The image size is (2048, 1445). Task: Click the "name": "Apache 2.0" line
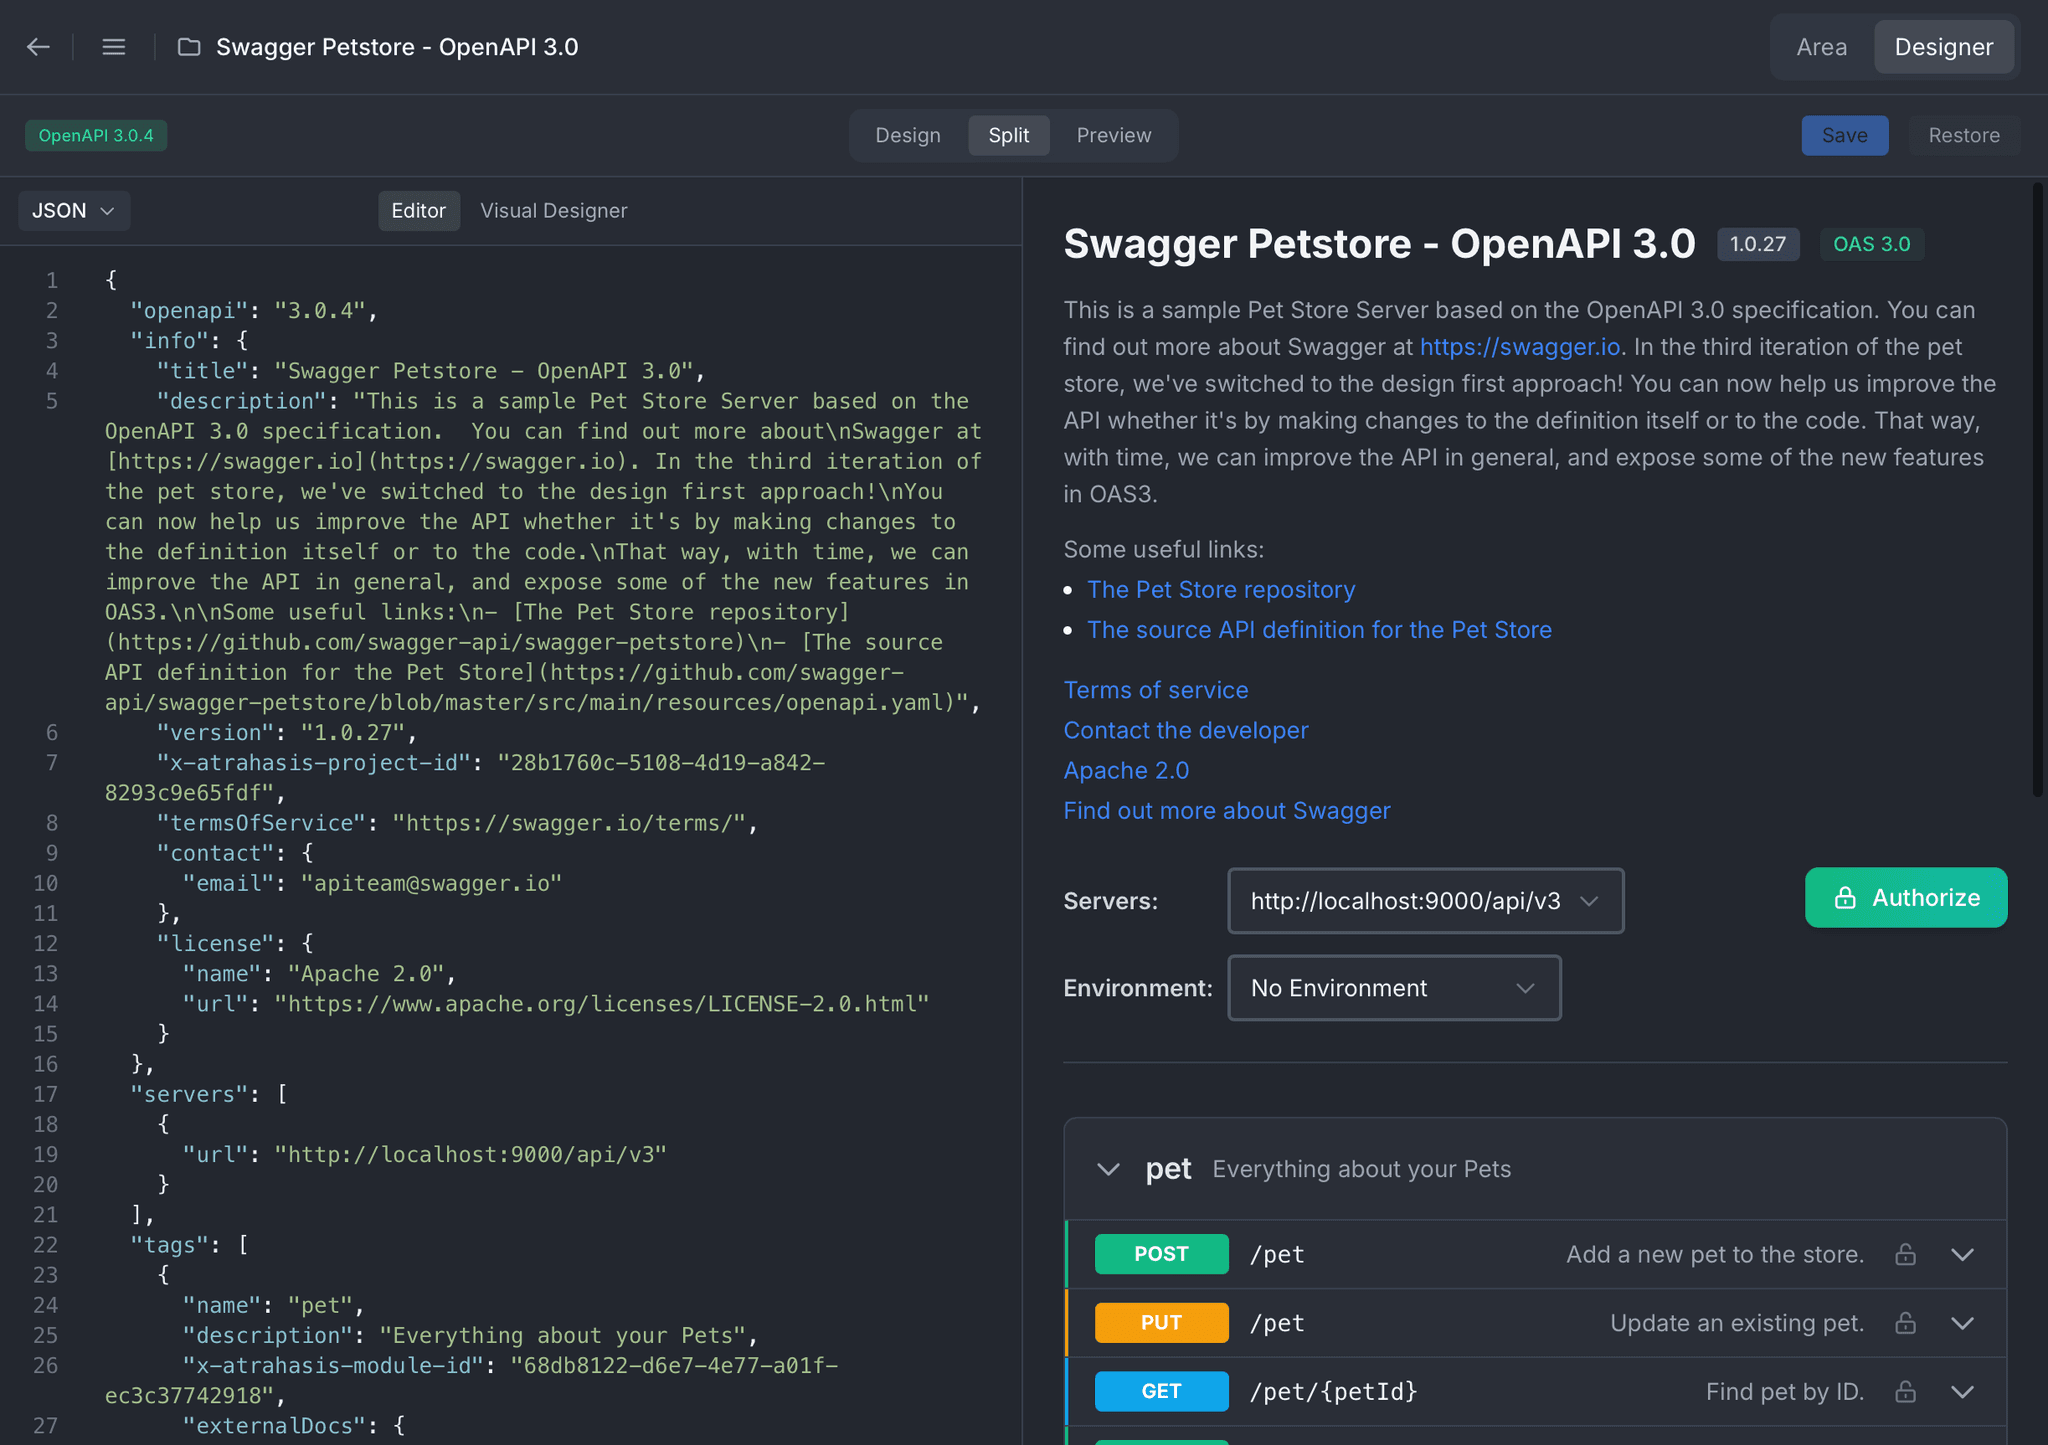(x=319, y=974)
